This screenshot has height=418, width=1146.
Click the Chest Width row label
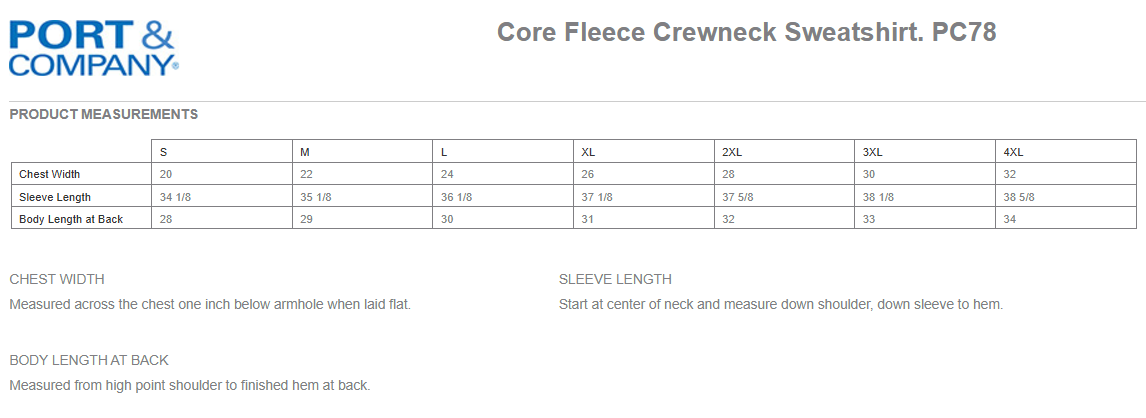tap(49, 174)
